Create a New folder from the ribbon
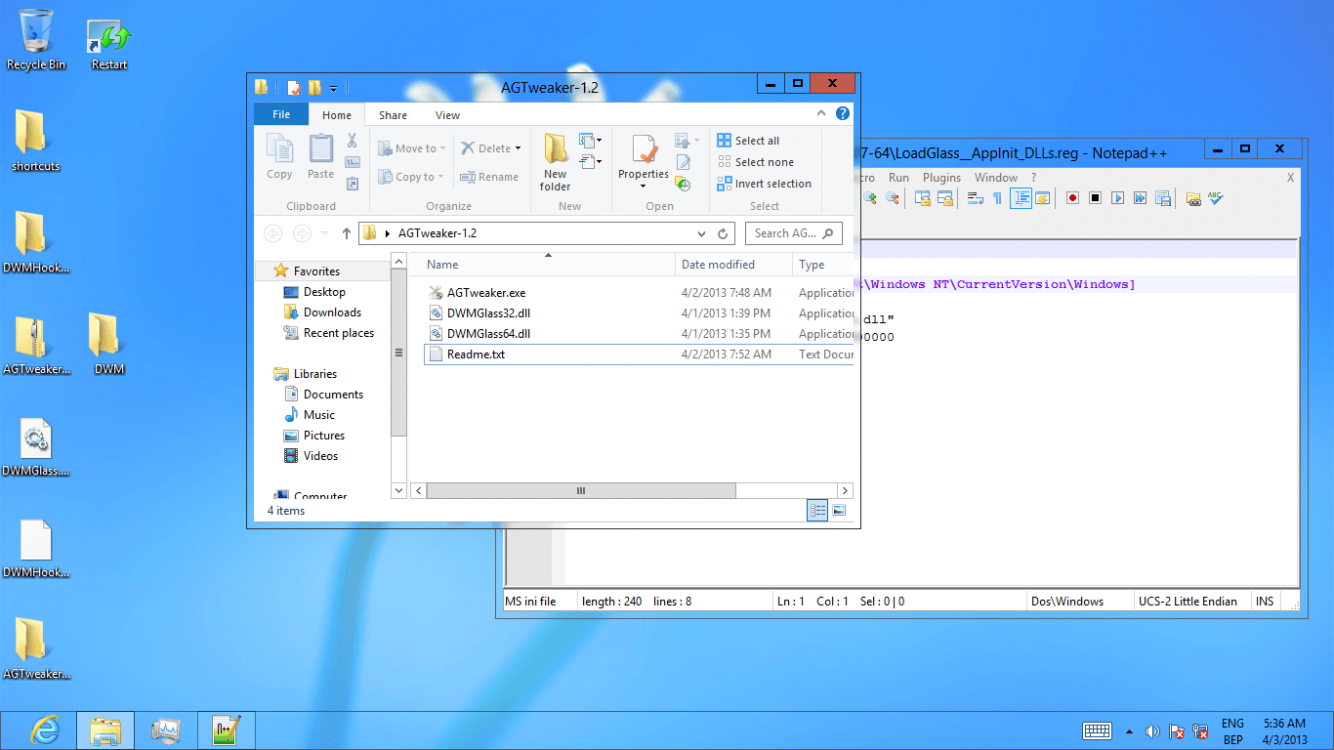Image resolution: width=1334 pixels, height=750 pixels. [556, 161]
